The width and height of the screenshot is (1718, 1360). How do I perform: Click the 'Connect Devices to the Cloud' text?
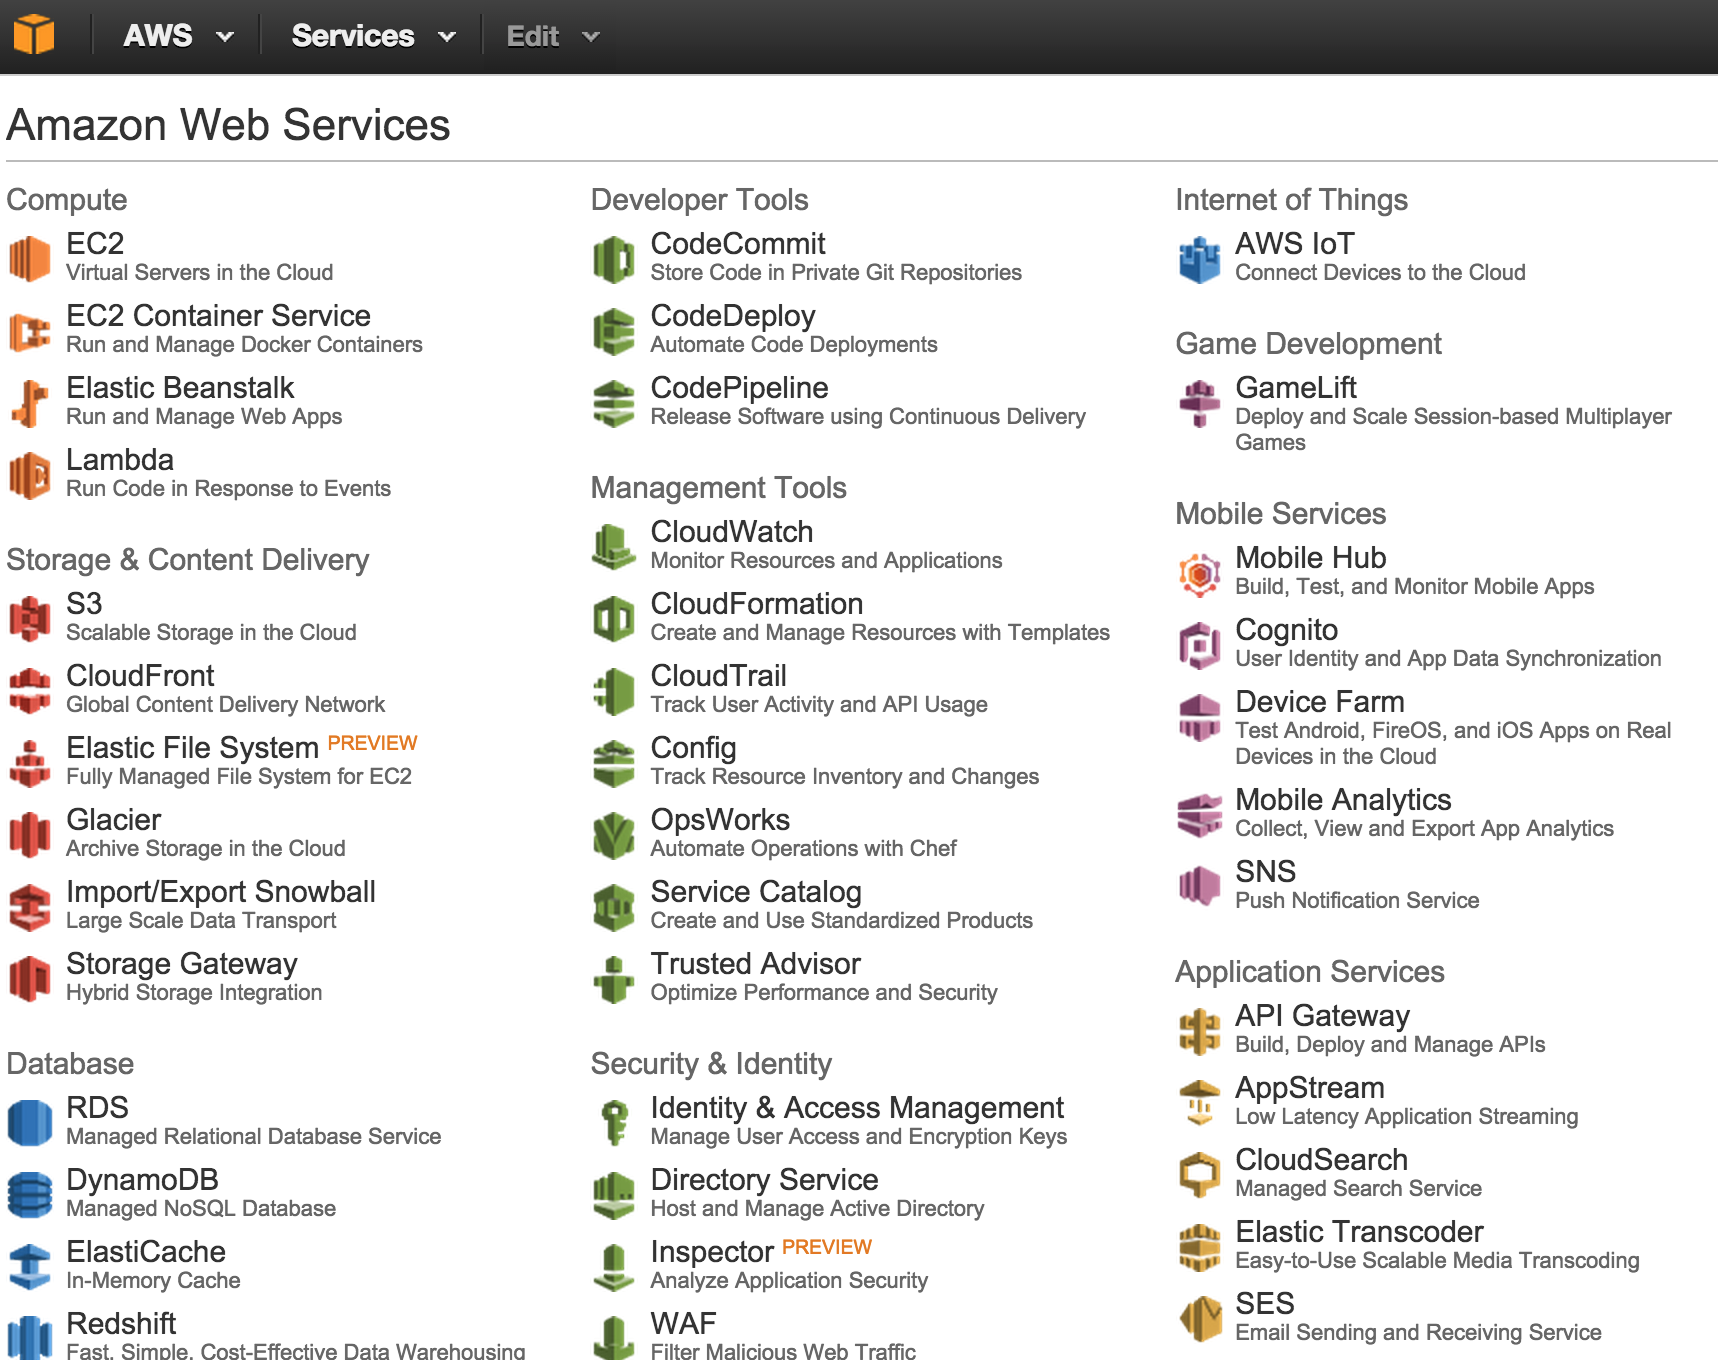click(x=1380, y=272)
